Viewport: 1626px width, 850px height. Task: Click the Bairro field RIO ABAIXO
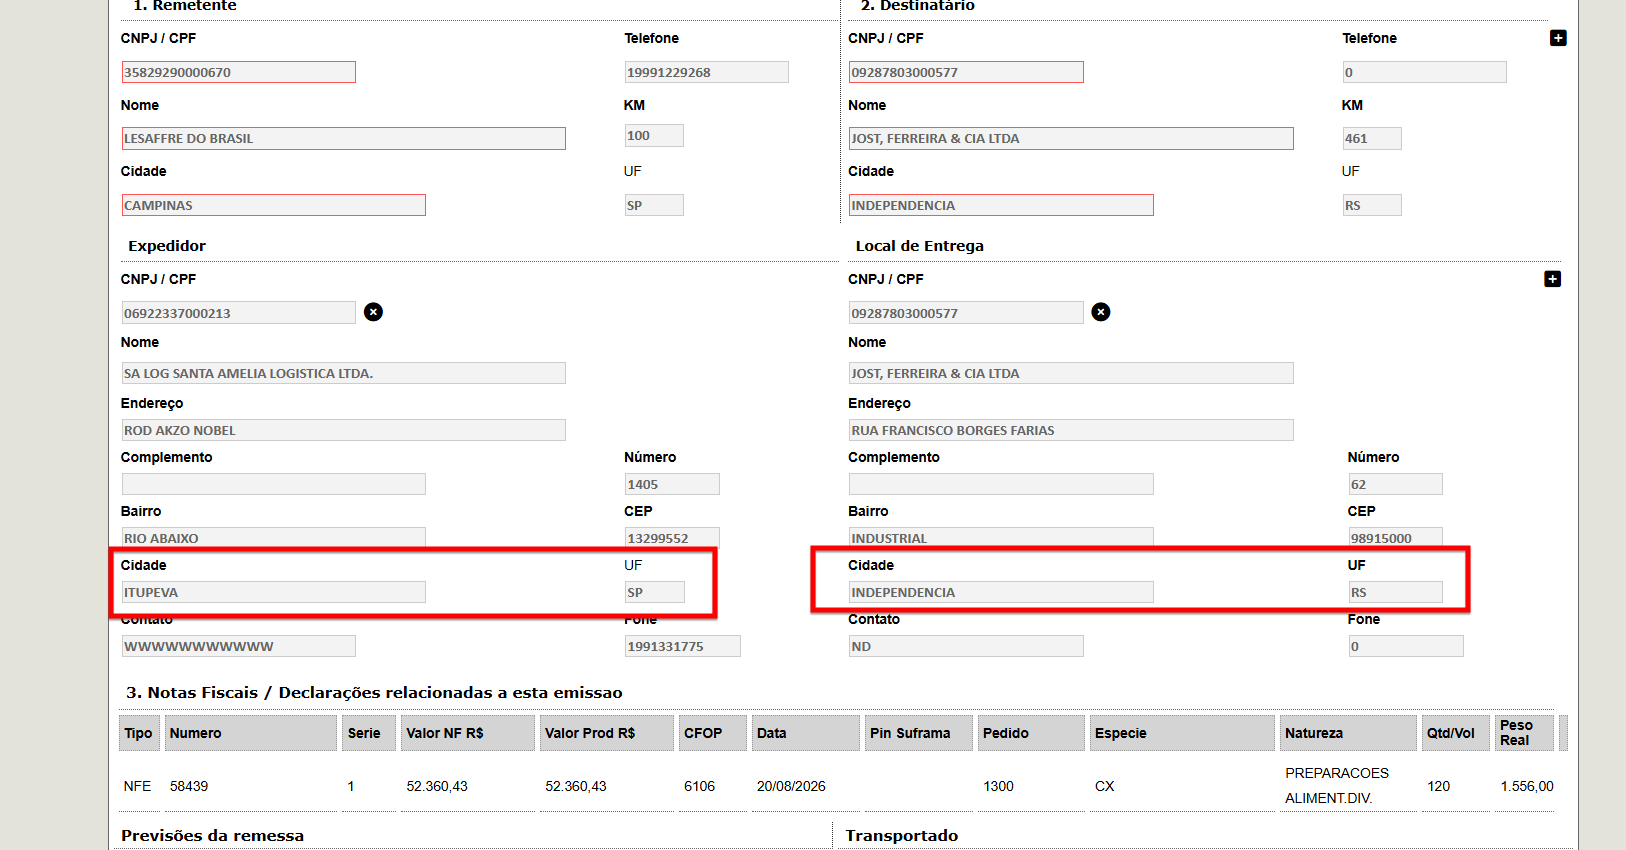coord(273,537)
